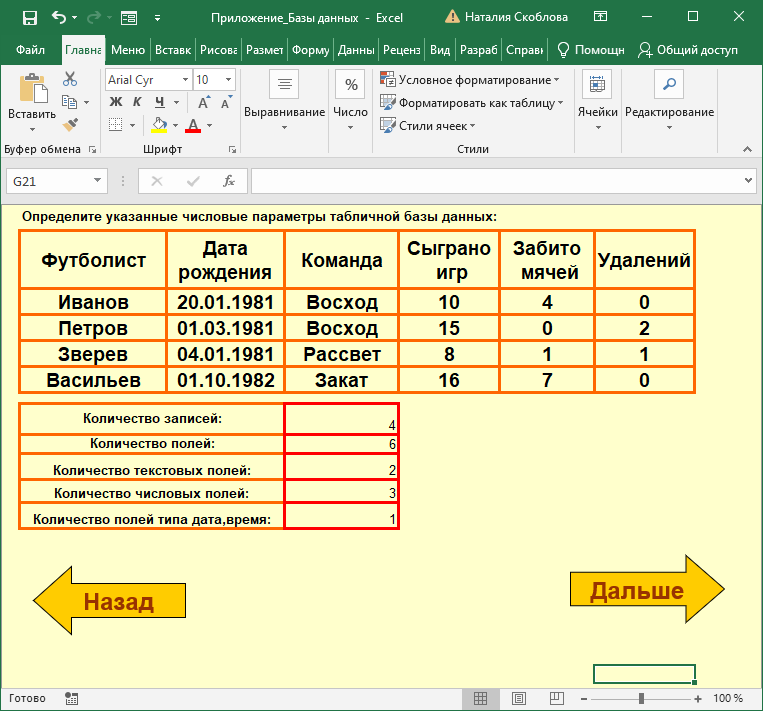Click the zoom slider in the status bar
The height and width of the screenshot is (711, 763).
click(641, 698)
